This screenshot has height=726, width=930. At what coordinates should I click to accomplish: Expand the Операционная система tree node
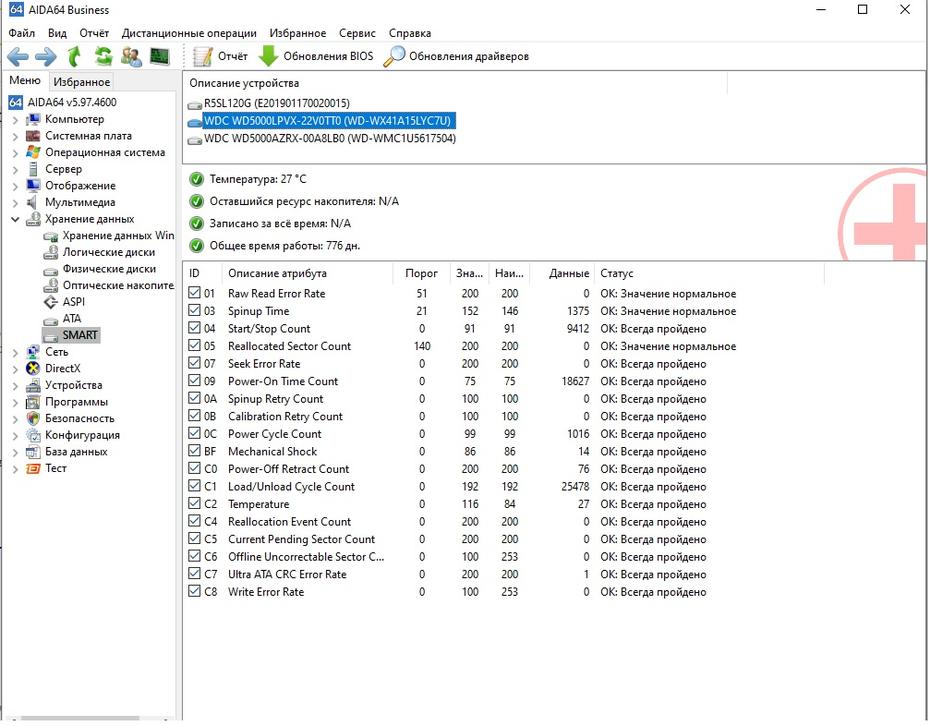[x=15, y=153]
